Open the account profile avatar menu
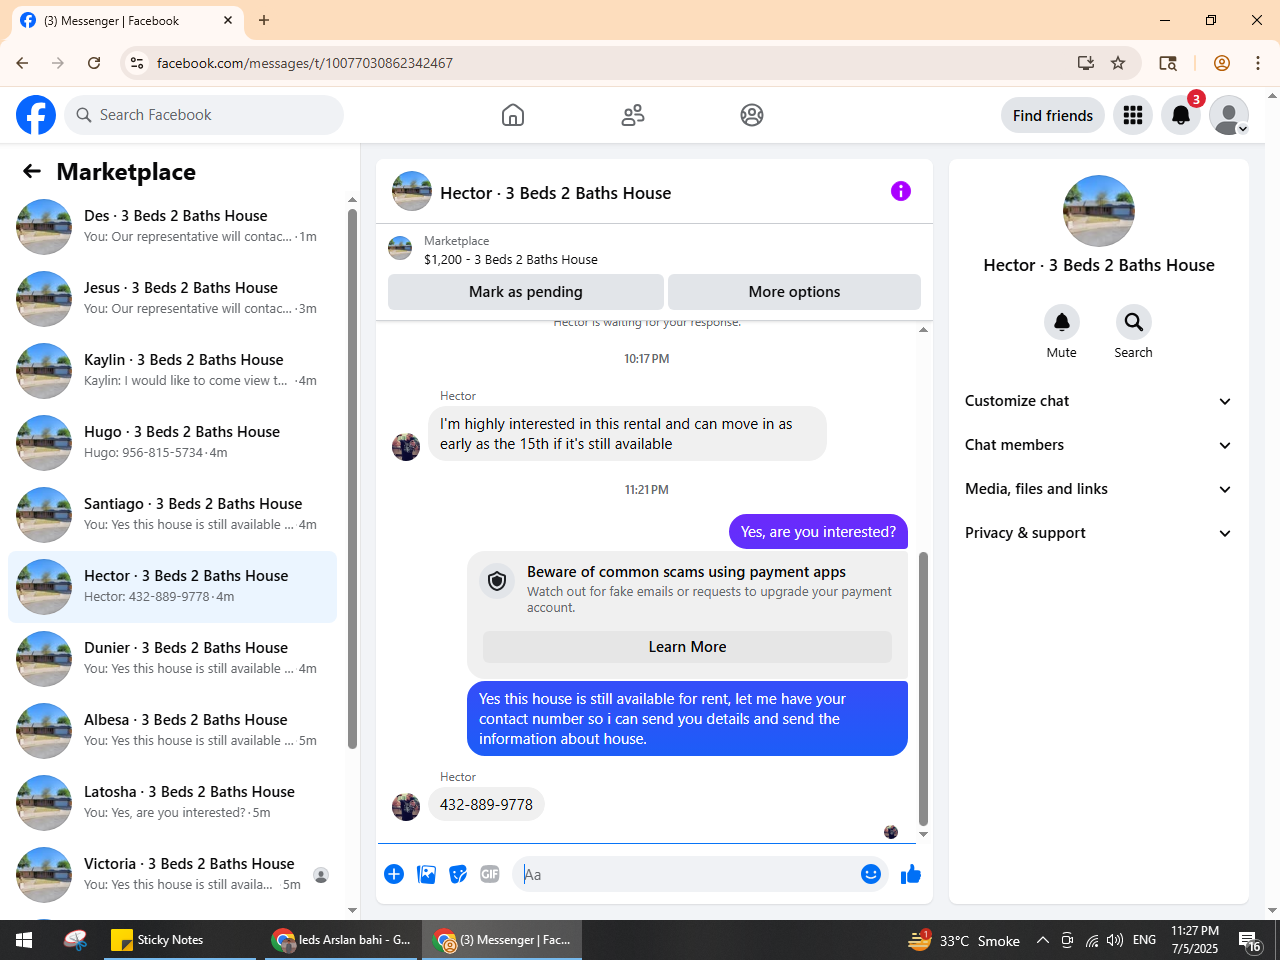Screen dimensions: 1280x960 (x=1229, y=115)
